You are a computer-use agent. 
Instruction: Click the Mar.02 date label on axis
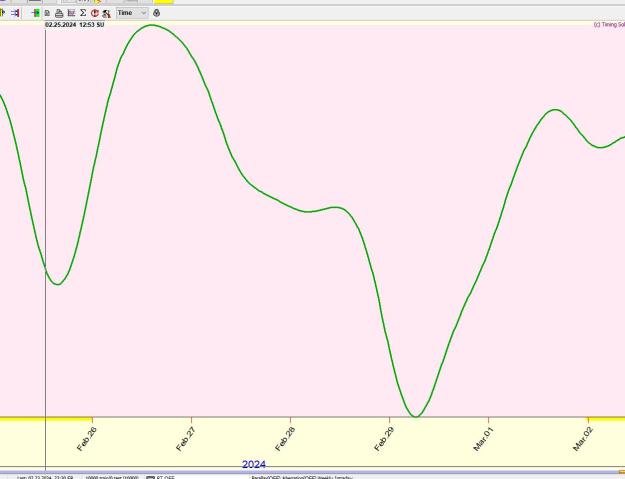[x=583, y=439]
